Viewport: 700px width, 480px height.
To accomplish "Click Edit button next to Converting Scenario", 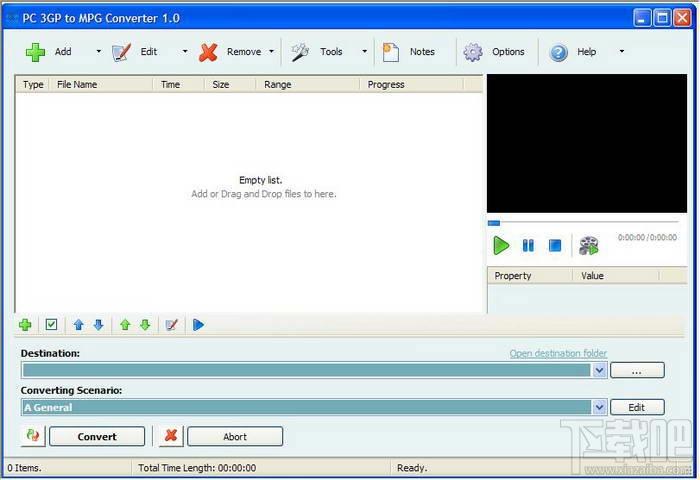I will click(637, 407).
